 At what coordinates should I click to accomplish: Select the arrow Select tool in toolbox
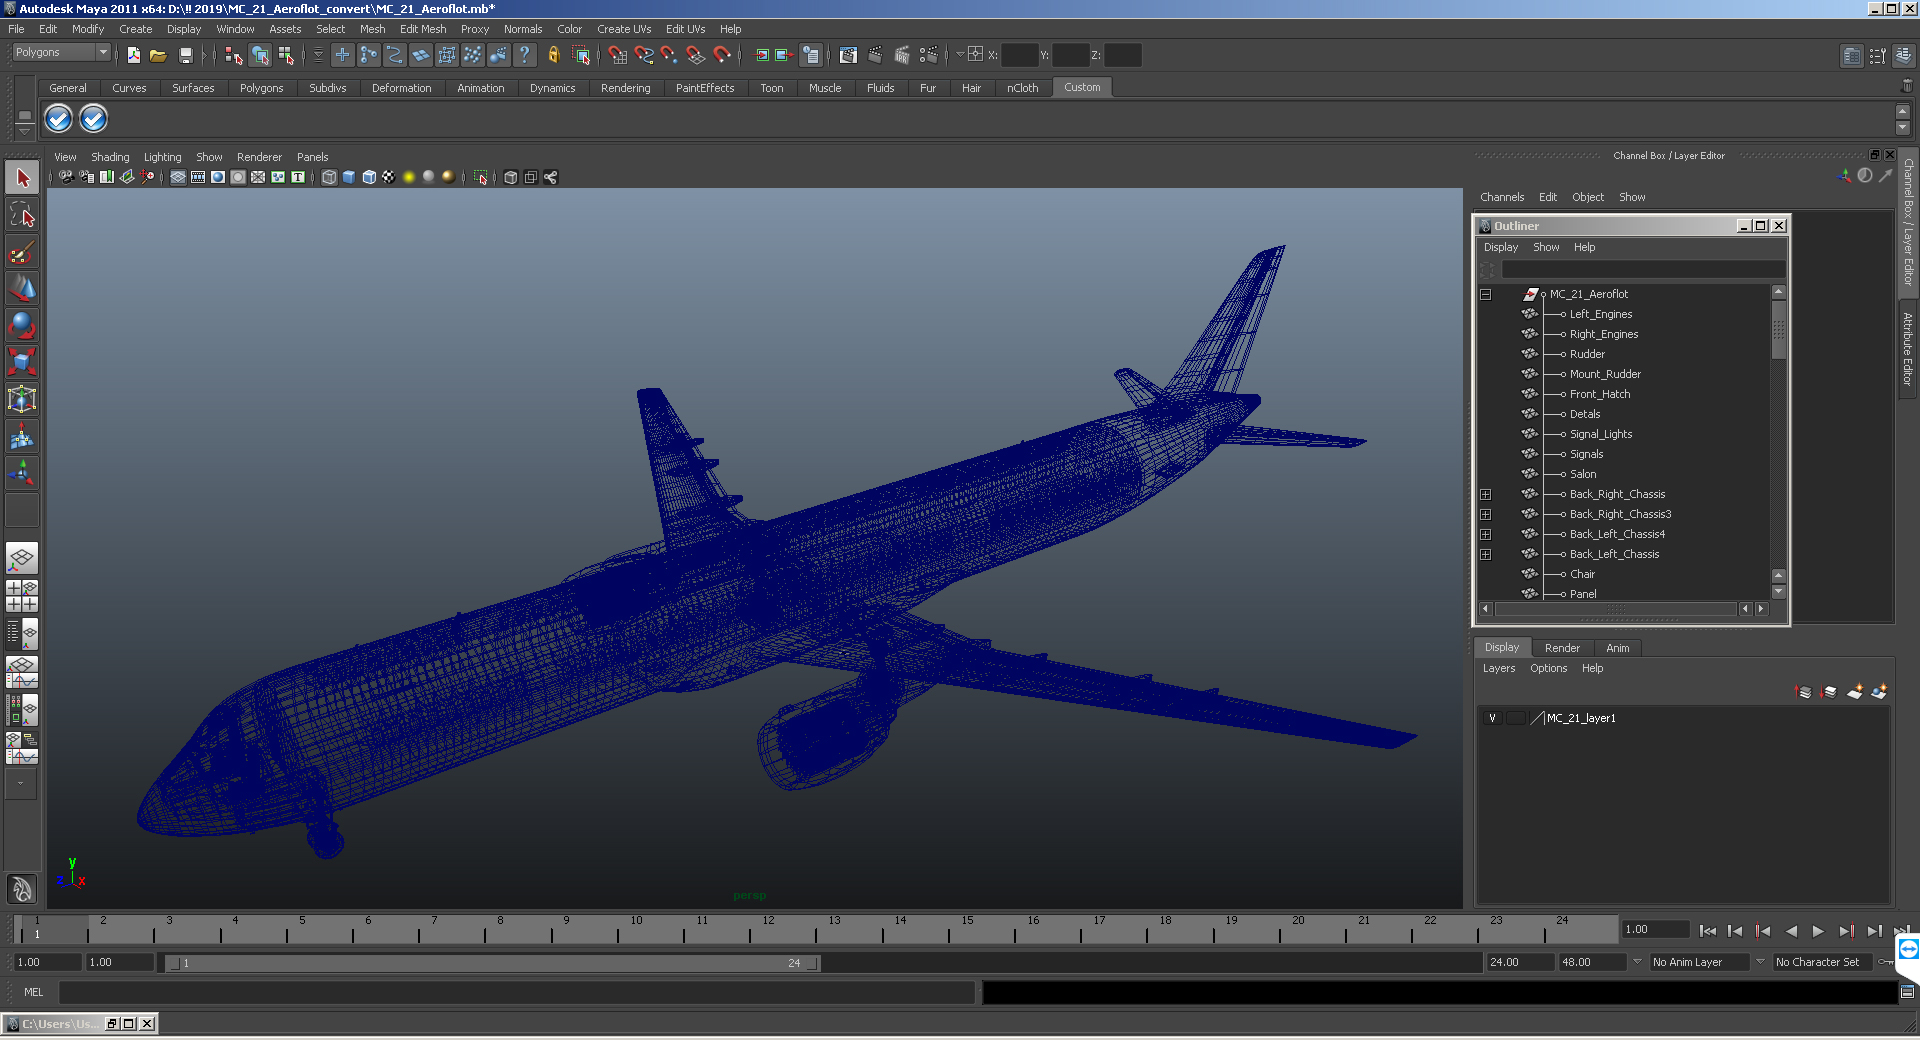click(22, 178)
